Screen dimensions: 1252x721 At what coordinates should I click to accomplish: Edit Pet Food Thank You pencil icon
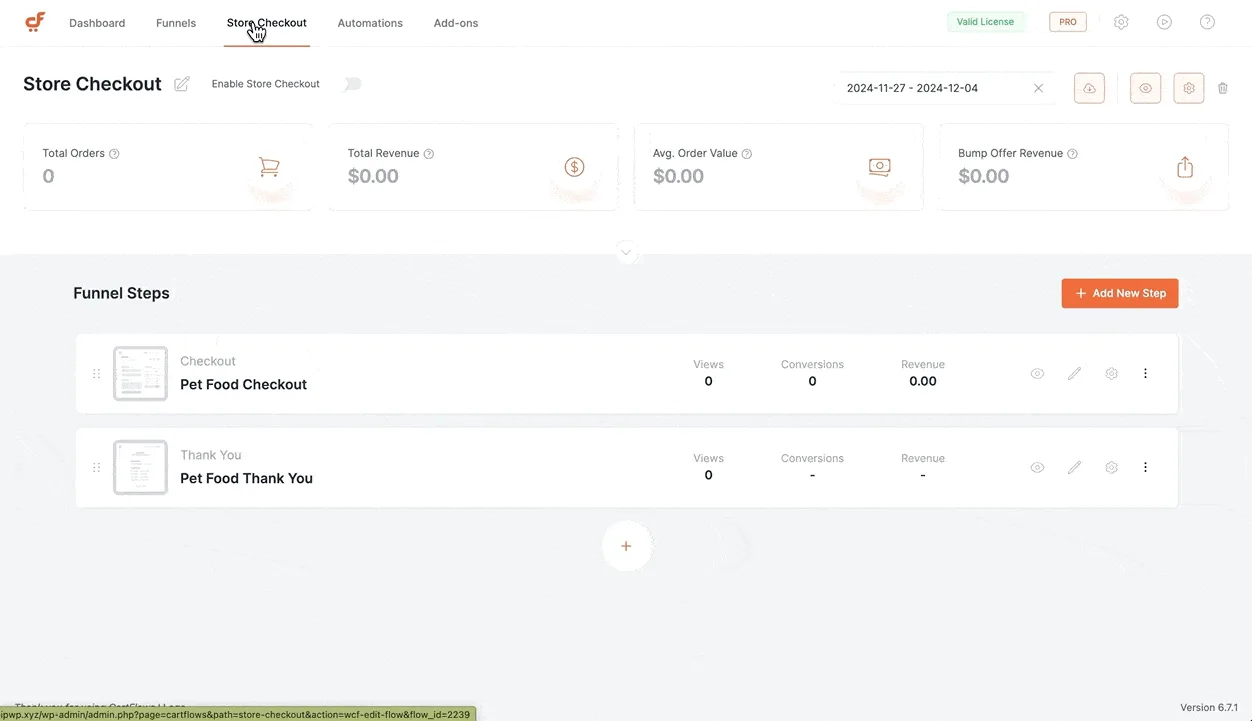(x=1074, y=468)
